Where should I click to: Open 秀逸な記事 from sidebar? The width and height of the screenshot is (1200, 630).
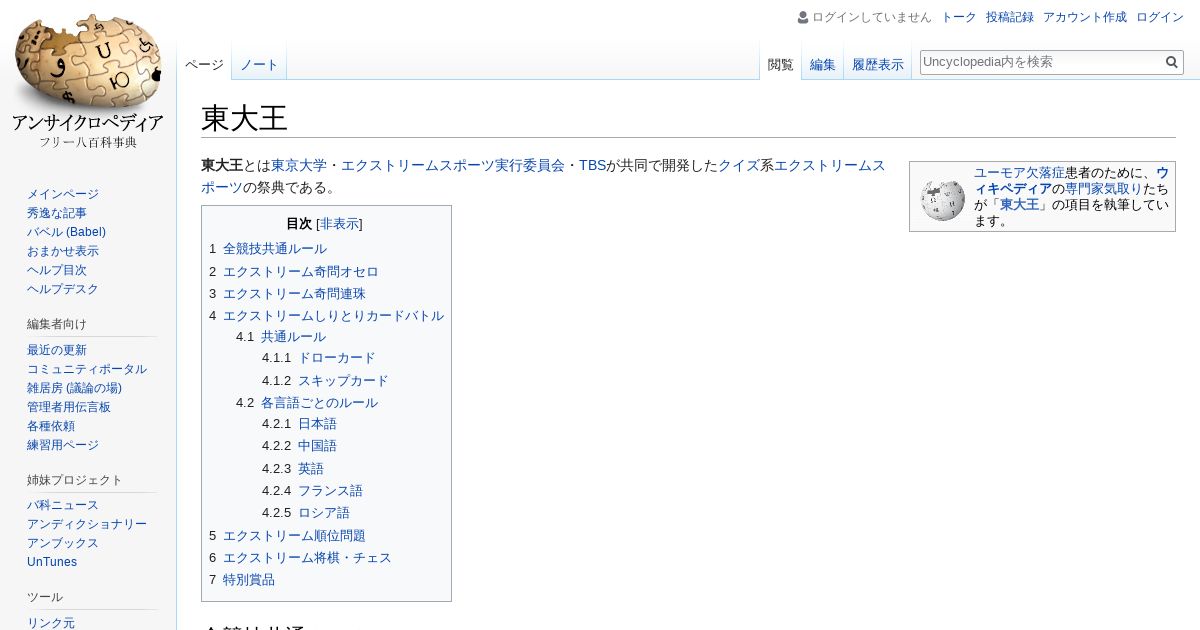[x=57, y=213]
